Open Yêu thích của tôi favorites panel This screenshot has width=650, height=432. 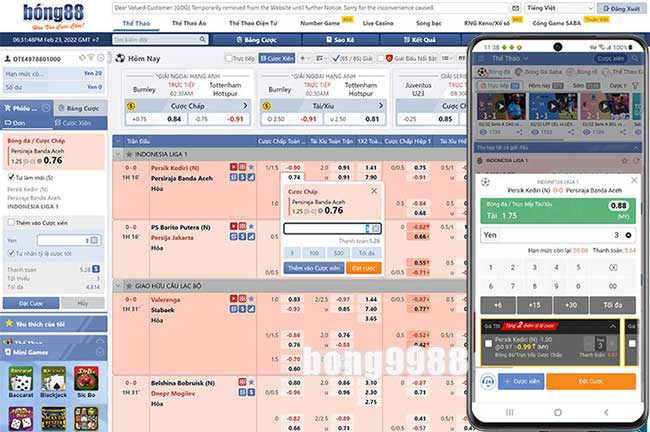(x=54, y=324)
